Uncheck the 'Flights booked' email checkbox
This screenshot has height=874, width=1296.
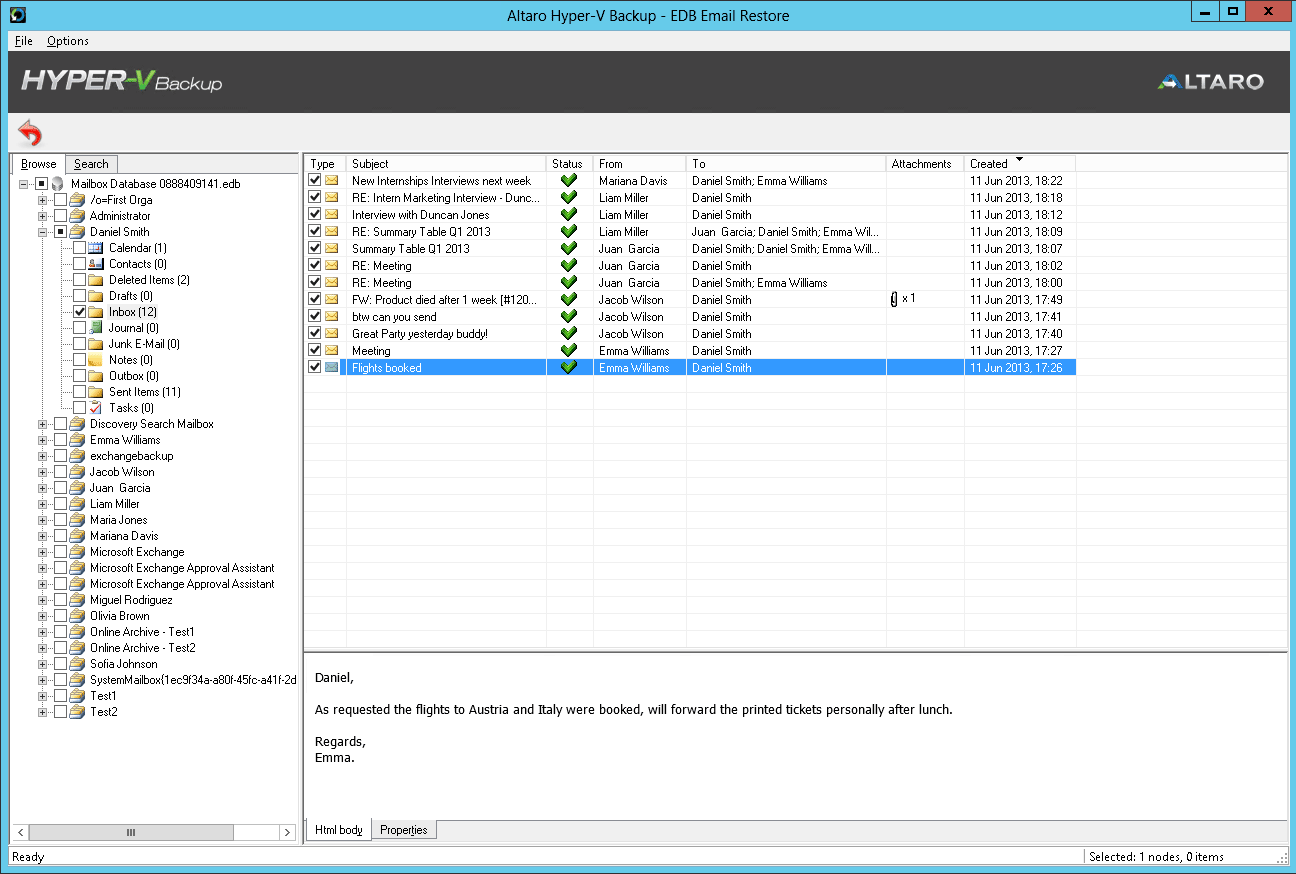click(315, 368)
